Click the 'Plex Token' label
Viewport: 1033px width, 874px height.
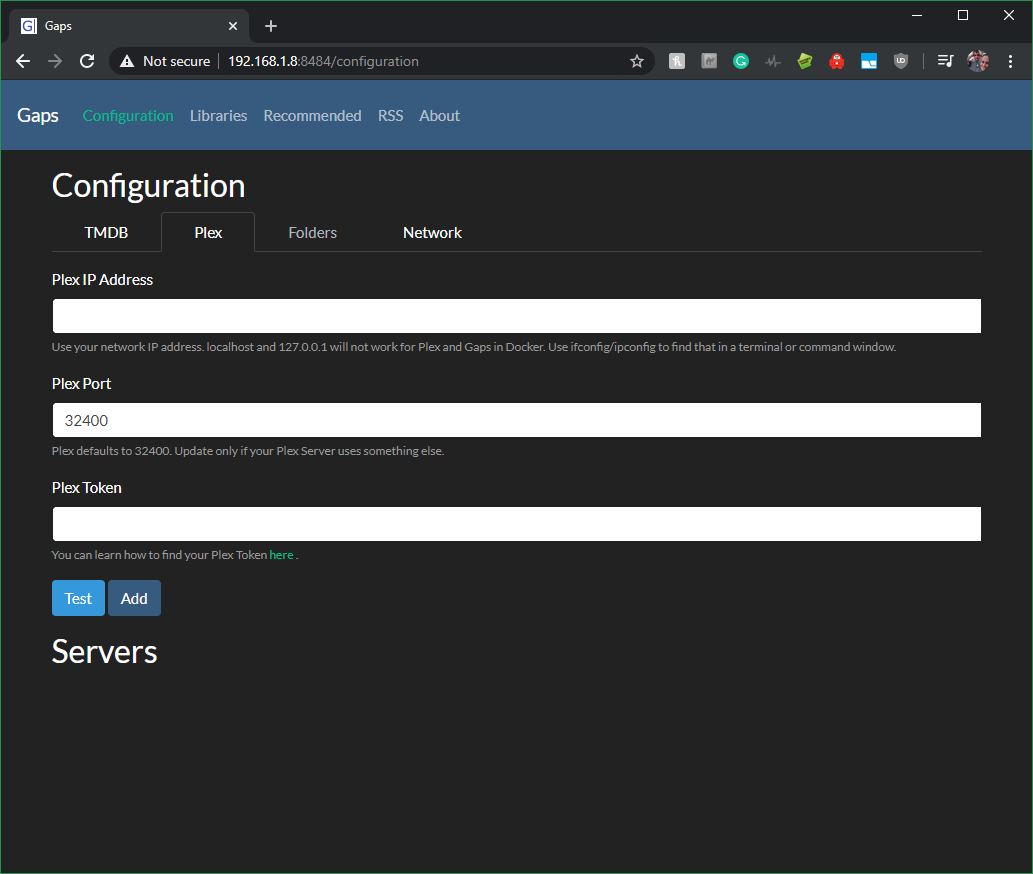[x=87, y=487]
